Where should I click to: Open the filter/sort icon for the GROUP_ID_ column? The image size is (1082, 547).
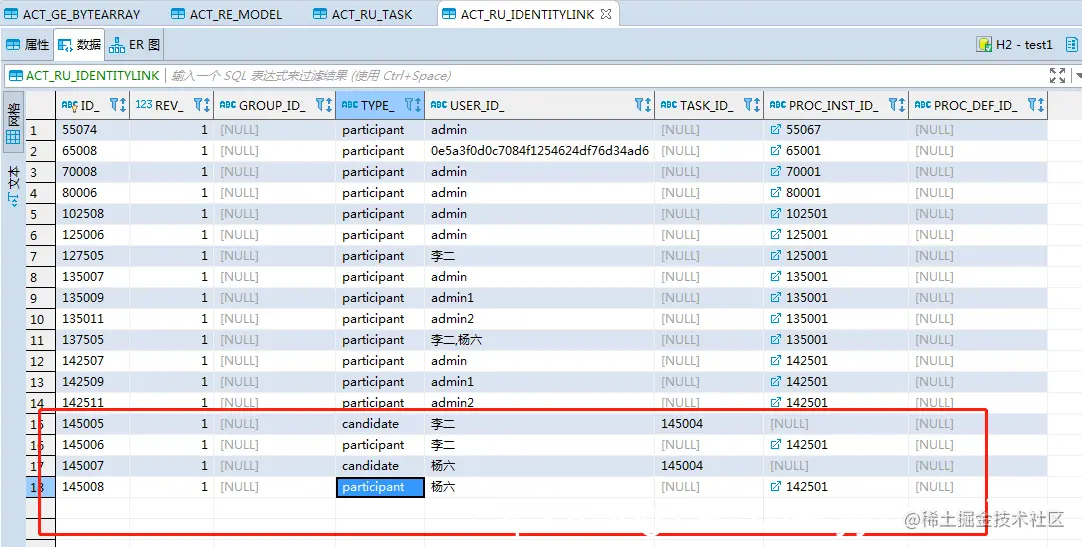[324, 105]
